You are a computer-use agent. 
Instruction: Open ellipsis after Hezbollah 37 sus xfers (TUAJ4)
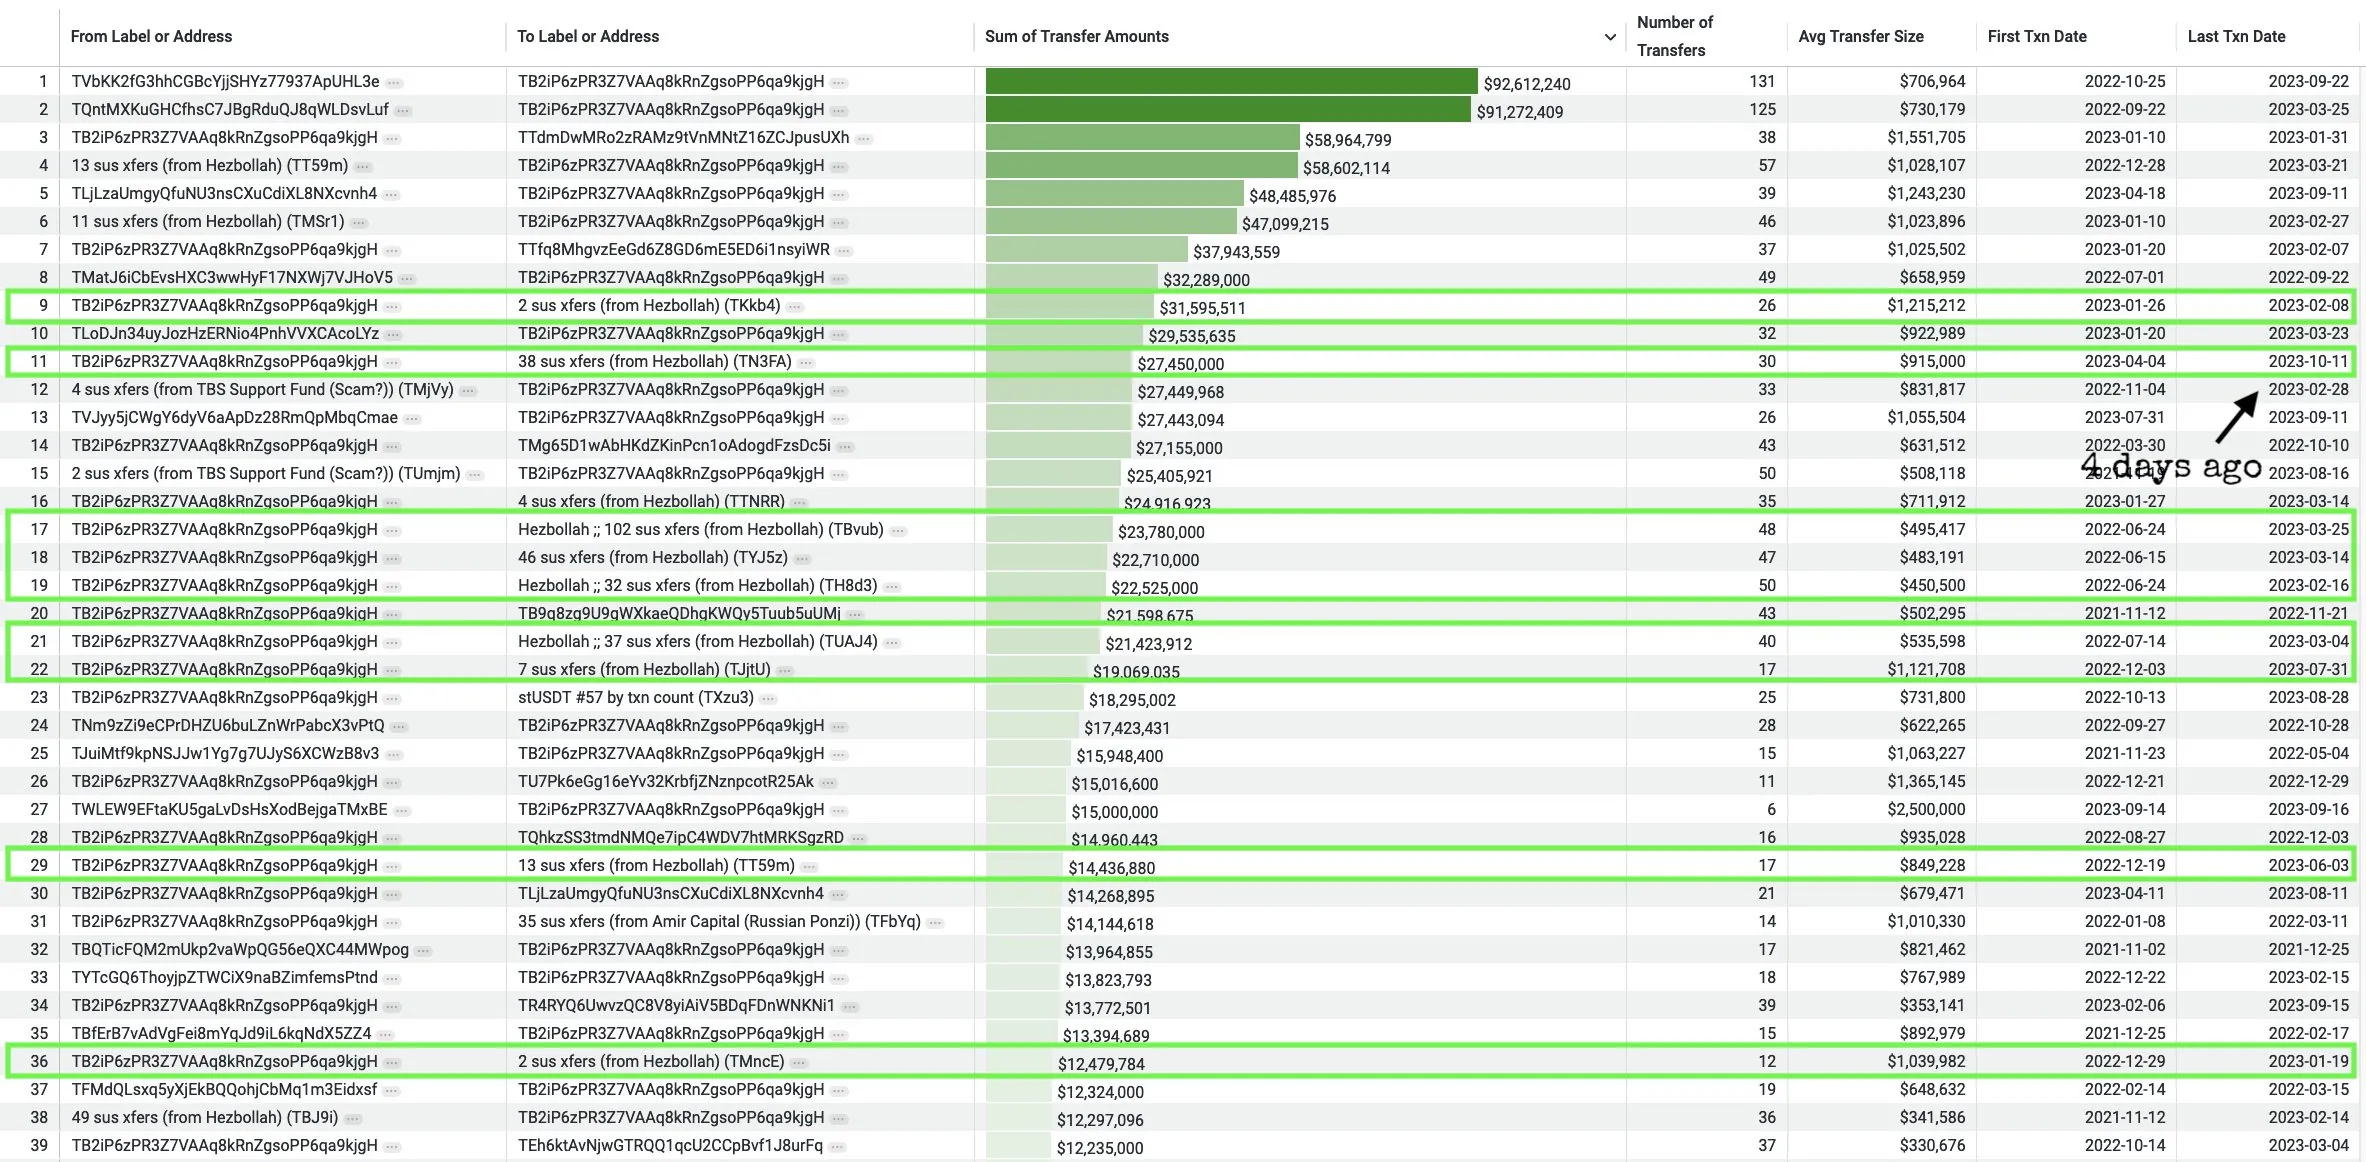point(892,642)
